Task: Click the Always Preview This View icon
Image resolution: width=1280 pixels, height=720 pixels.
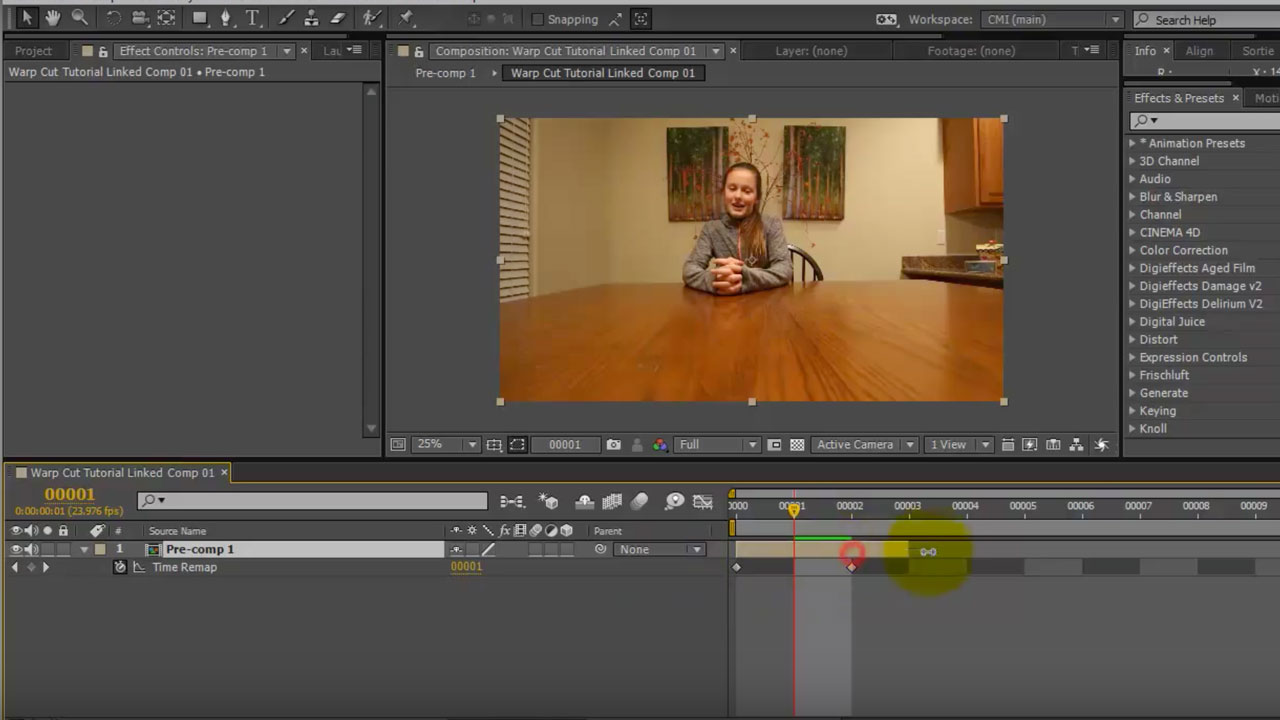Action: tap(398, 445)
